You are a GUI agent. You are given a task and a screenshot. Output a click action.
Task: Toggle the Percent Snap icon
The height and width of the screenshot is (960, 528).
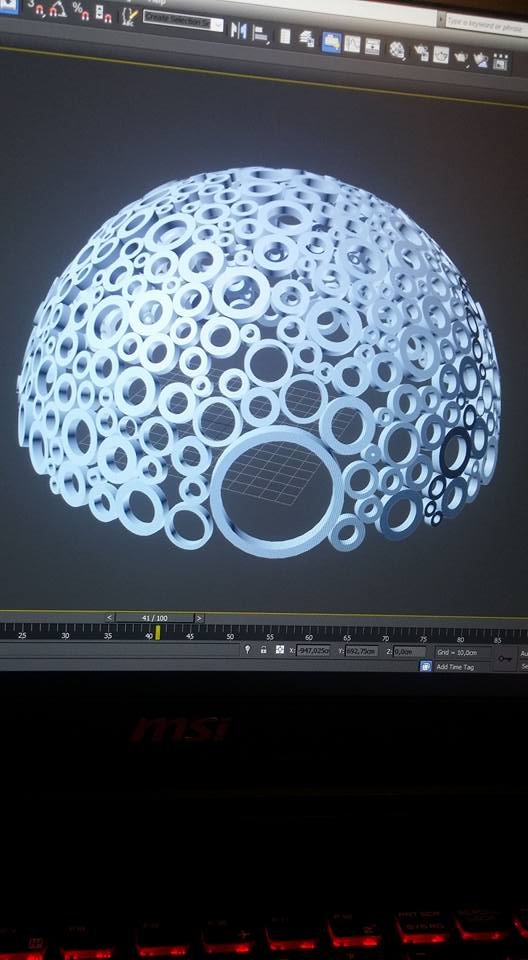click(80, 10)
